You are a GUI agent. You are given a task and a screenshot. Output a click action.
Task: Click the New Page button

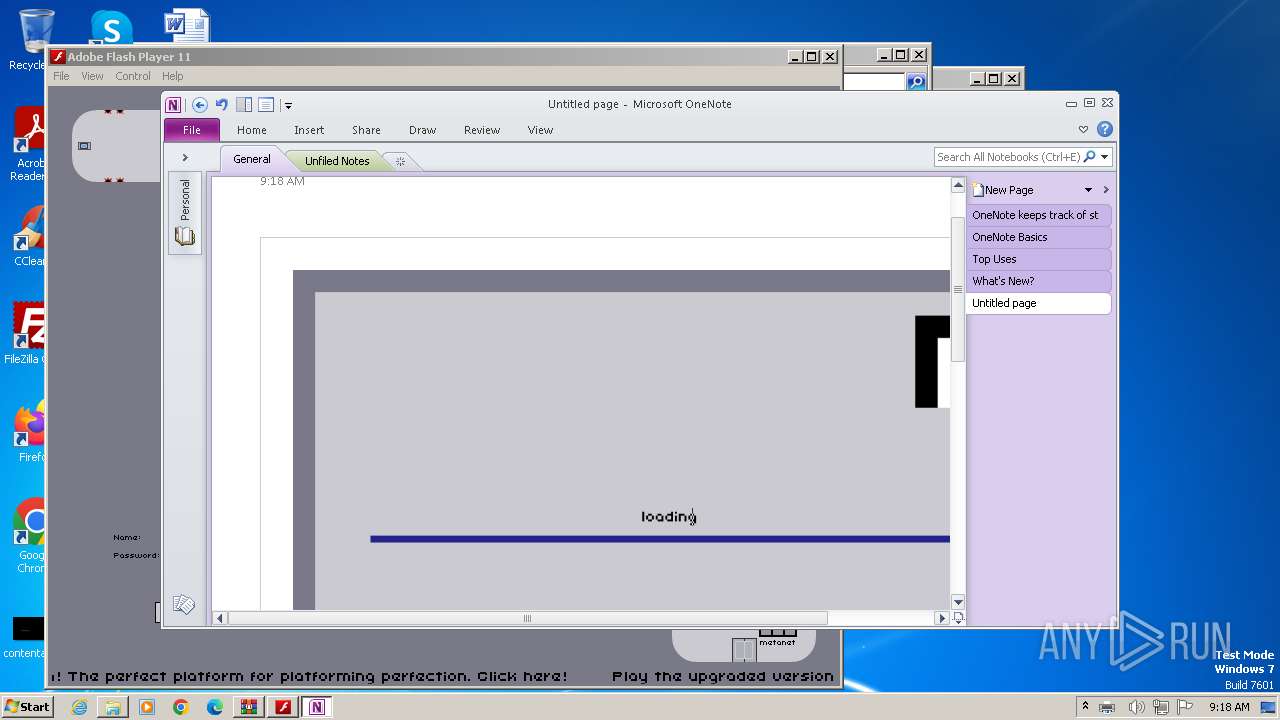pos(1003,190)
